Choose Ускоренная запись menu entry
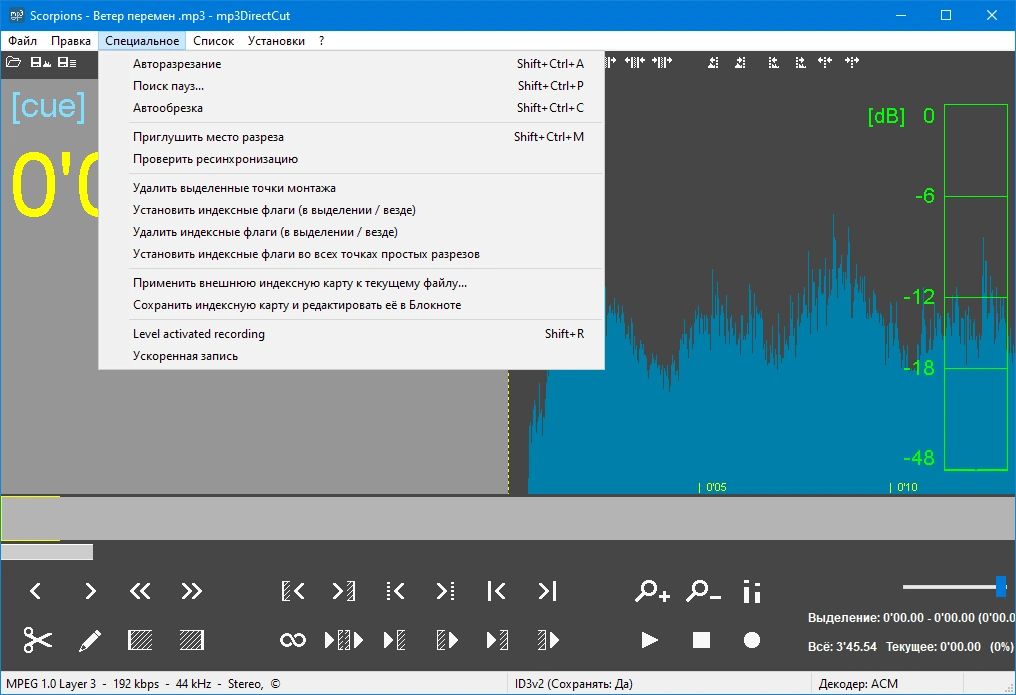This screenshot has height=695, width=1016. coord(351,356)
